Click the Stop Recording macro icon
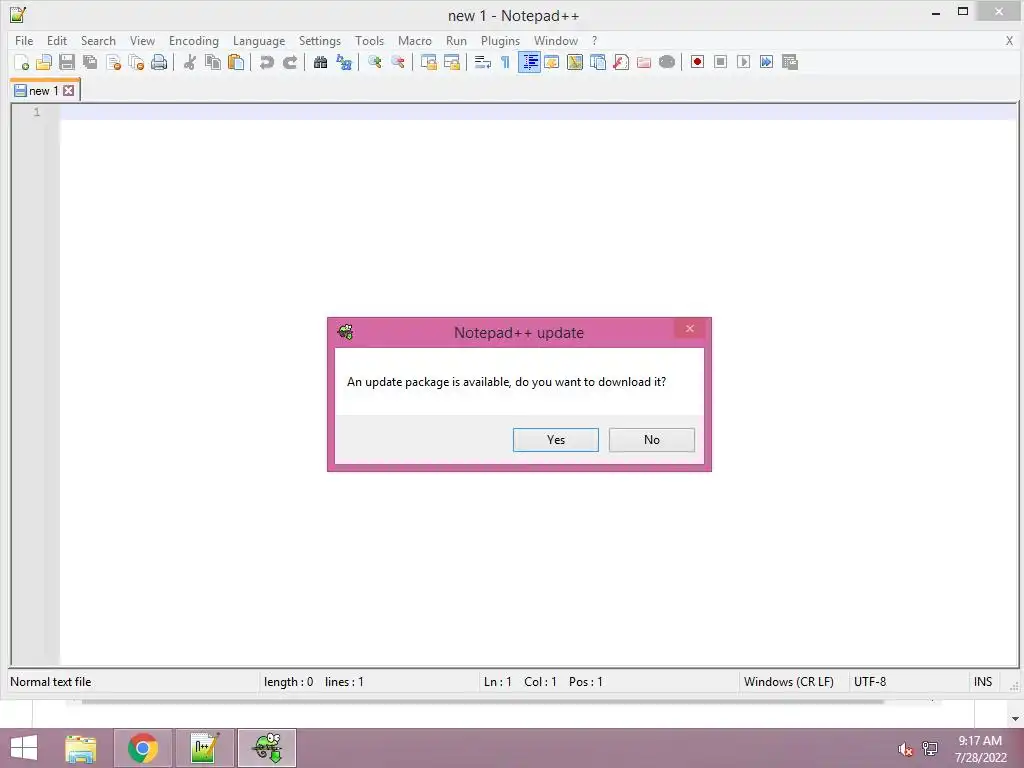The height and width of the screenshot is (768, 1024). pos(720,62)
